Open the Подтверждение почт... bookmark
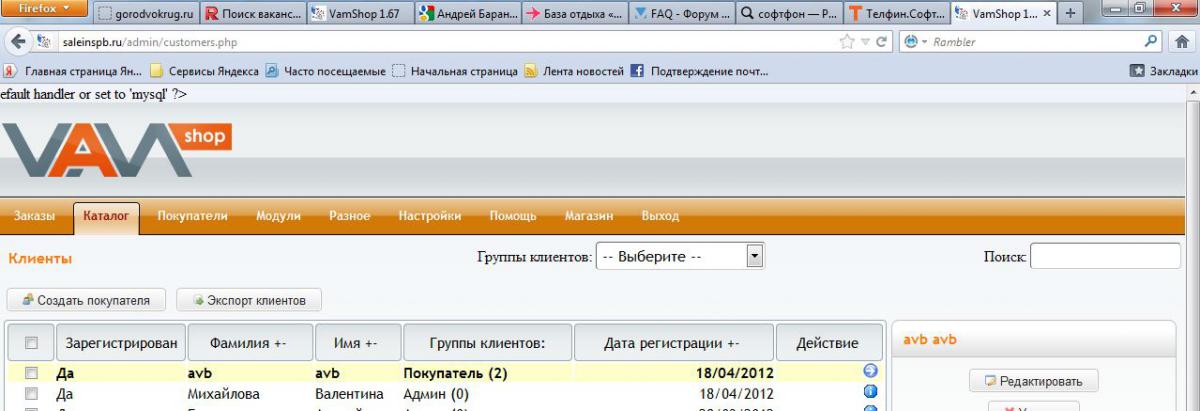1200x411 pixels. tap(699, 71)
